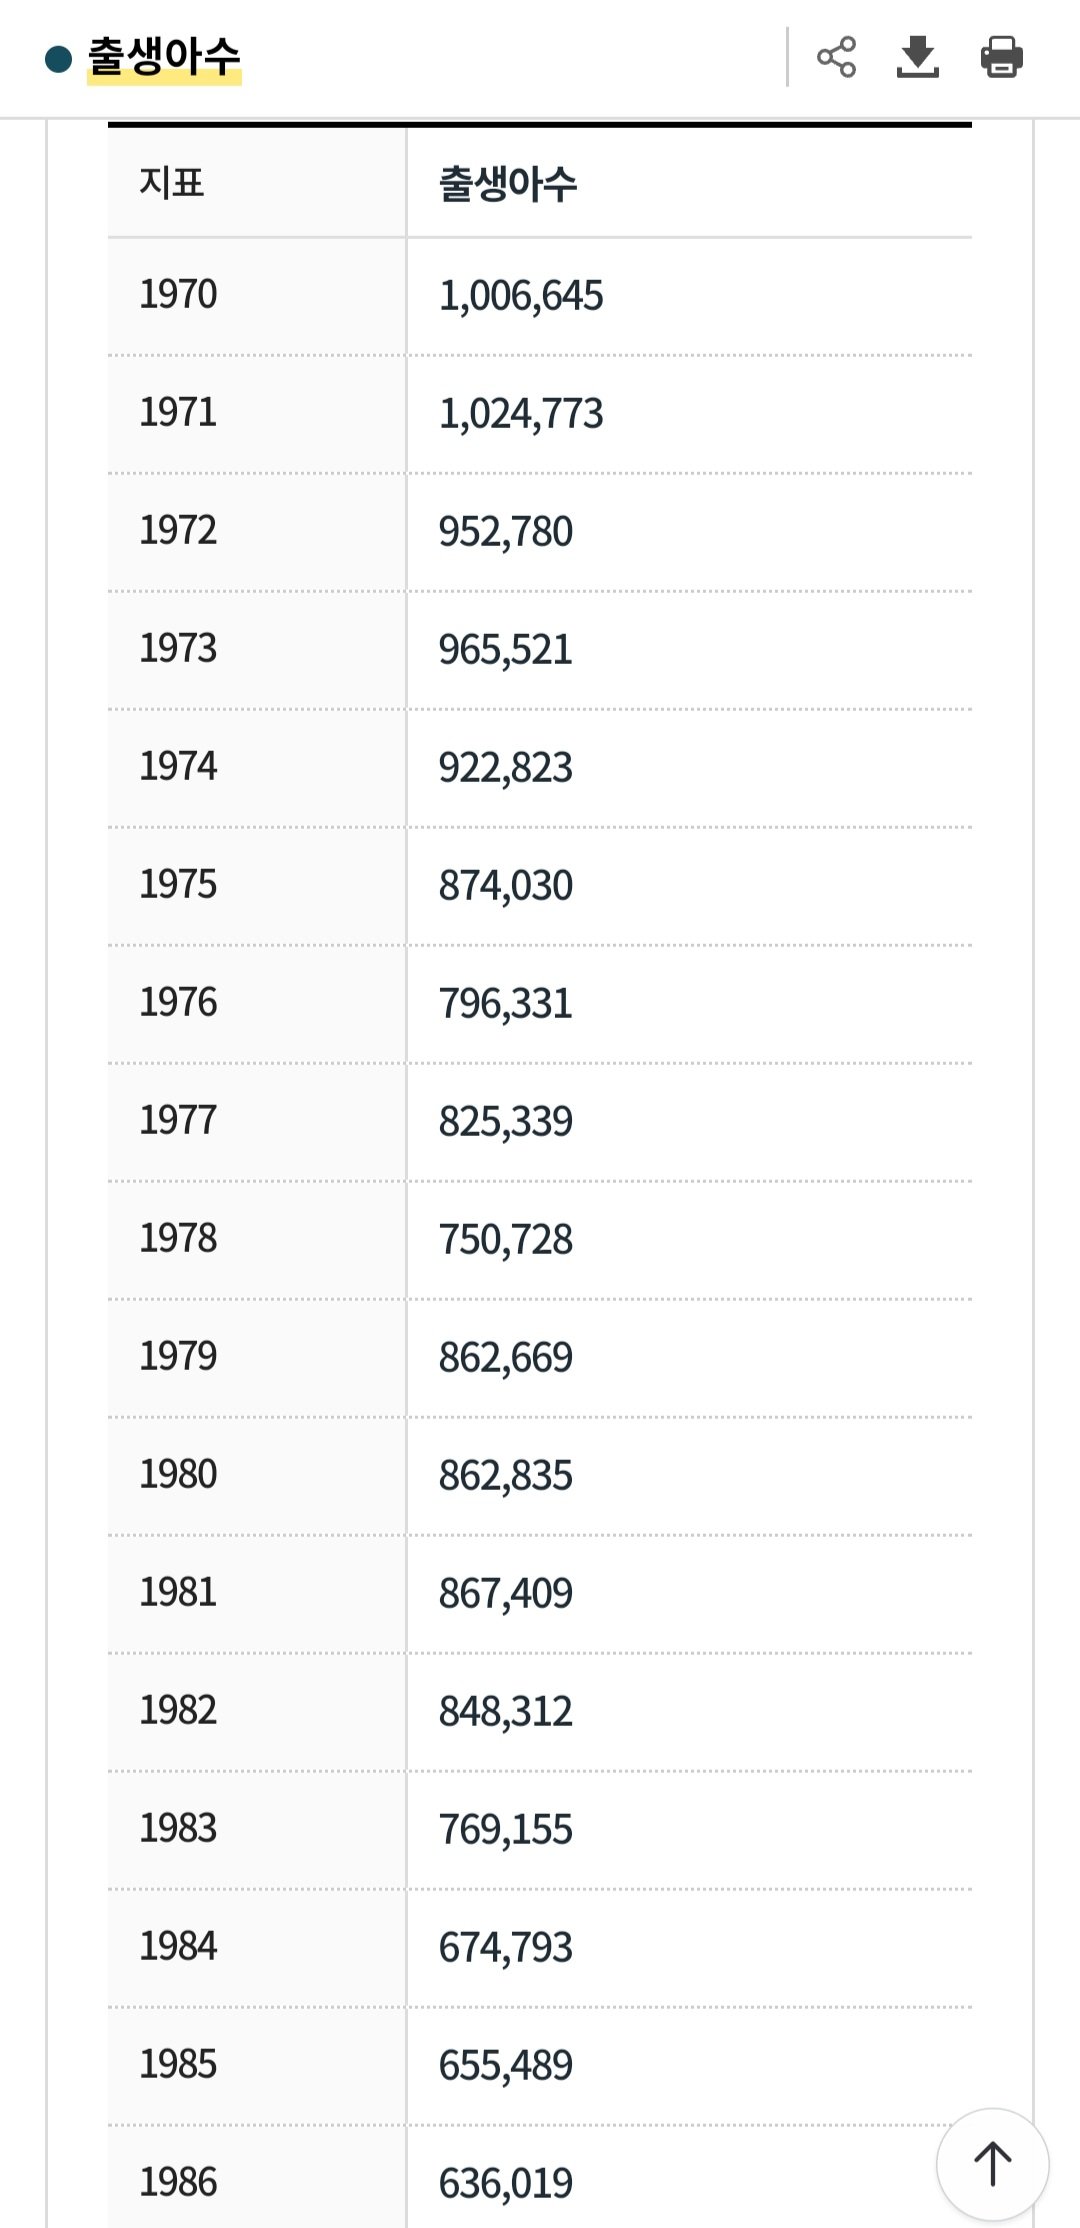
Task: Select the 867,409 birth count
Action: pyautogui.click(x=506, y=1594)
